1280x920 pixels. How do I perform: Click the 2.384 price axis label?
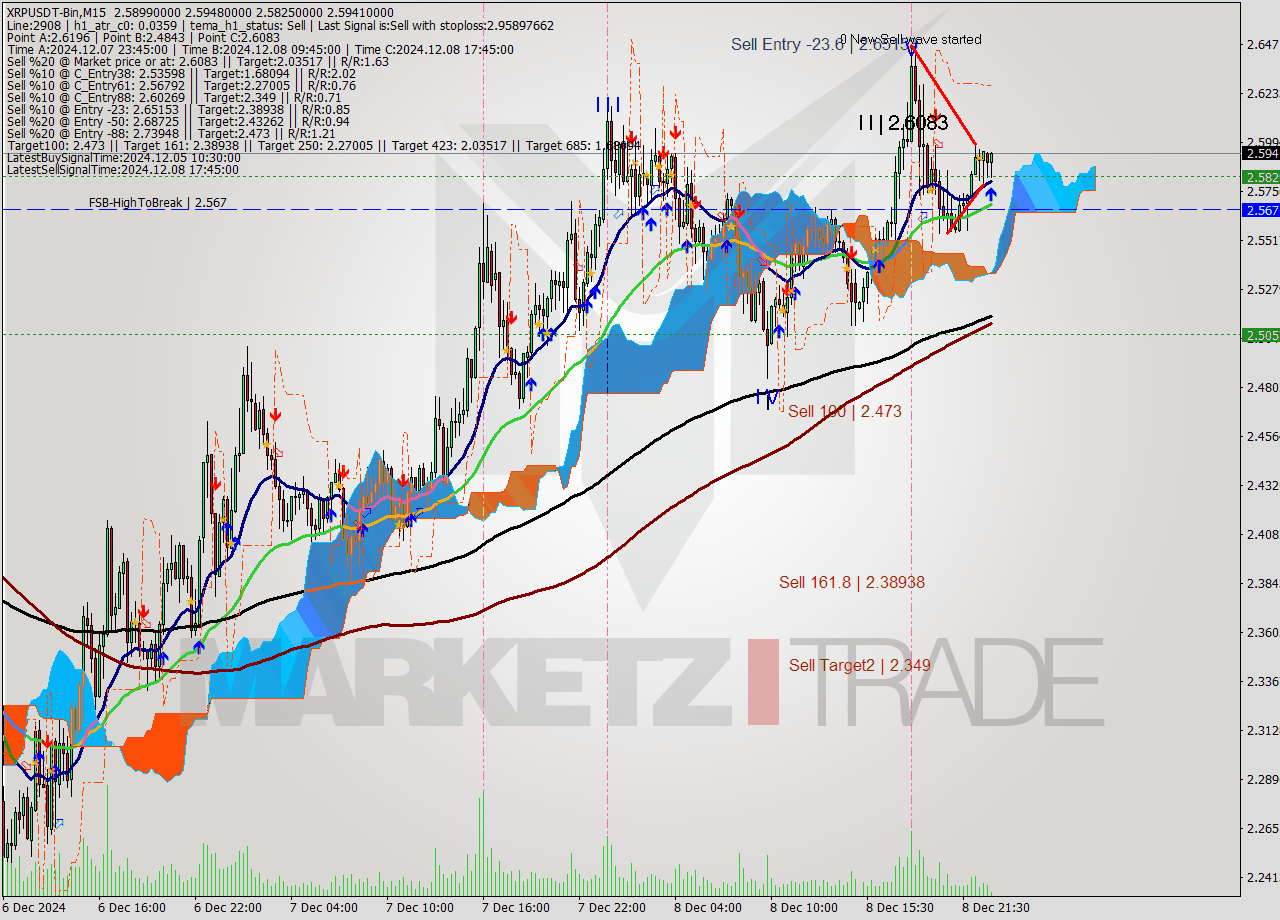click(1261, 583)
